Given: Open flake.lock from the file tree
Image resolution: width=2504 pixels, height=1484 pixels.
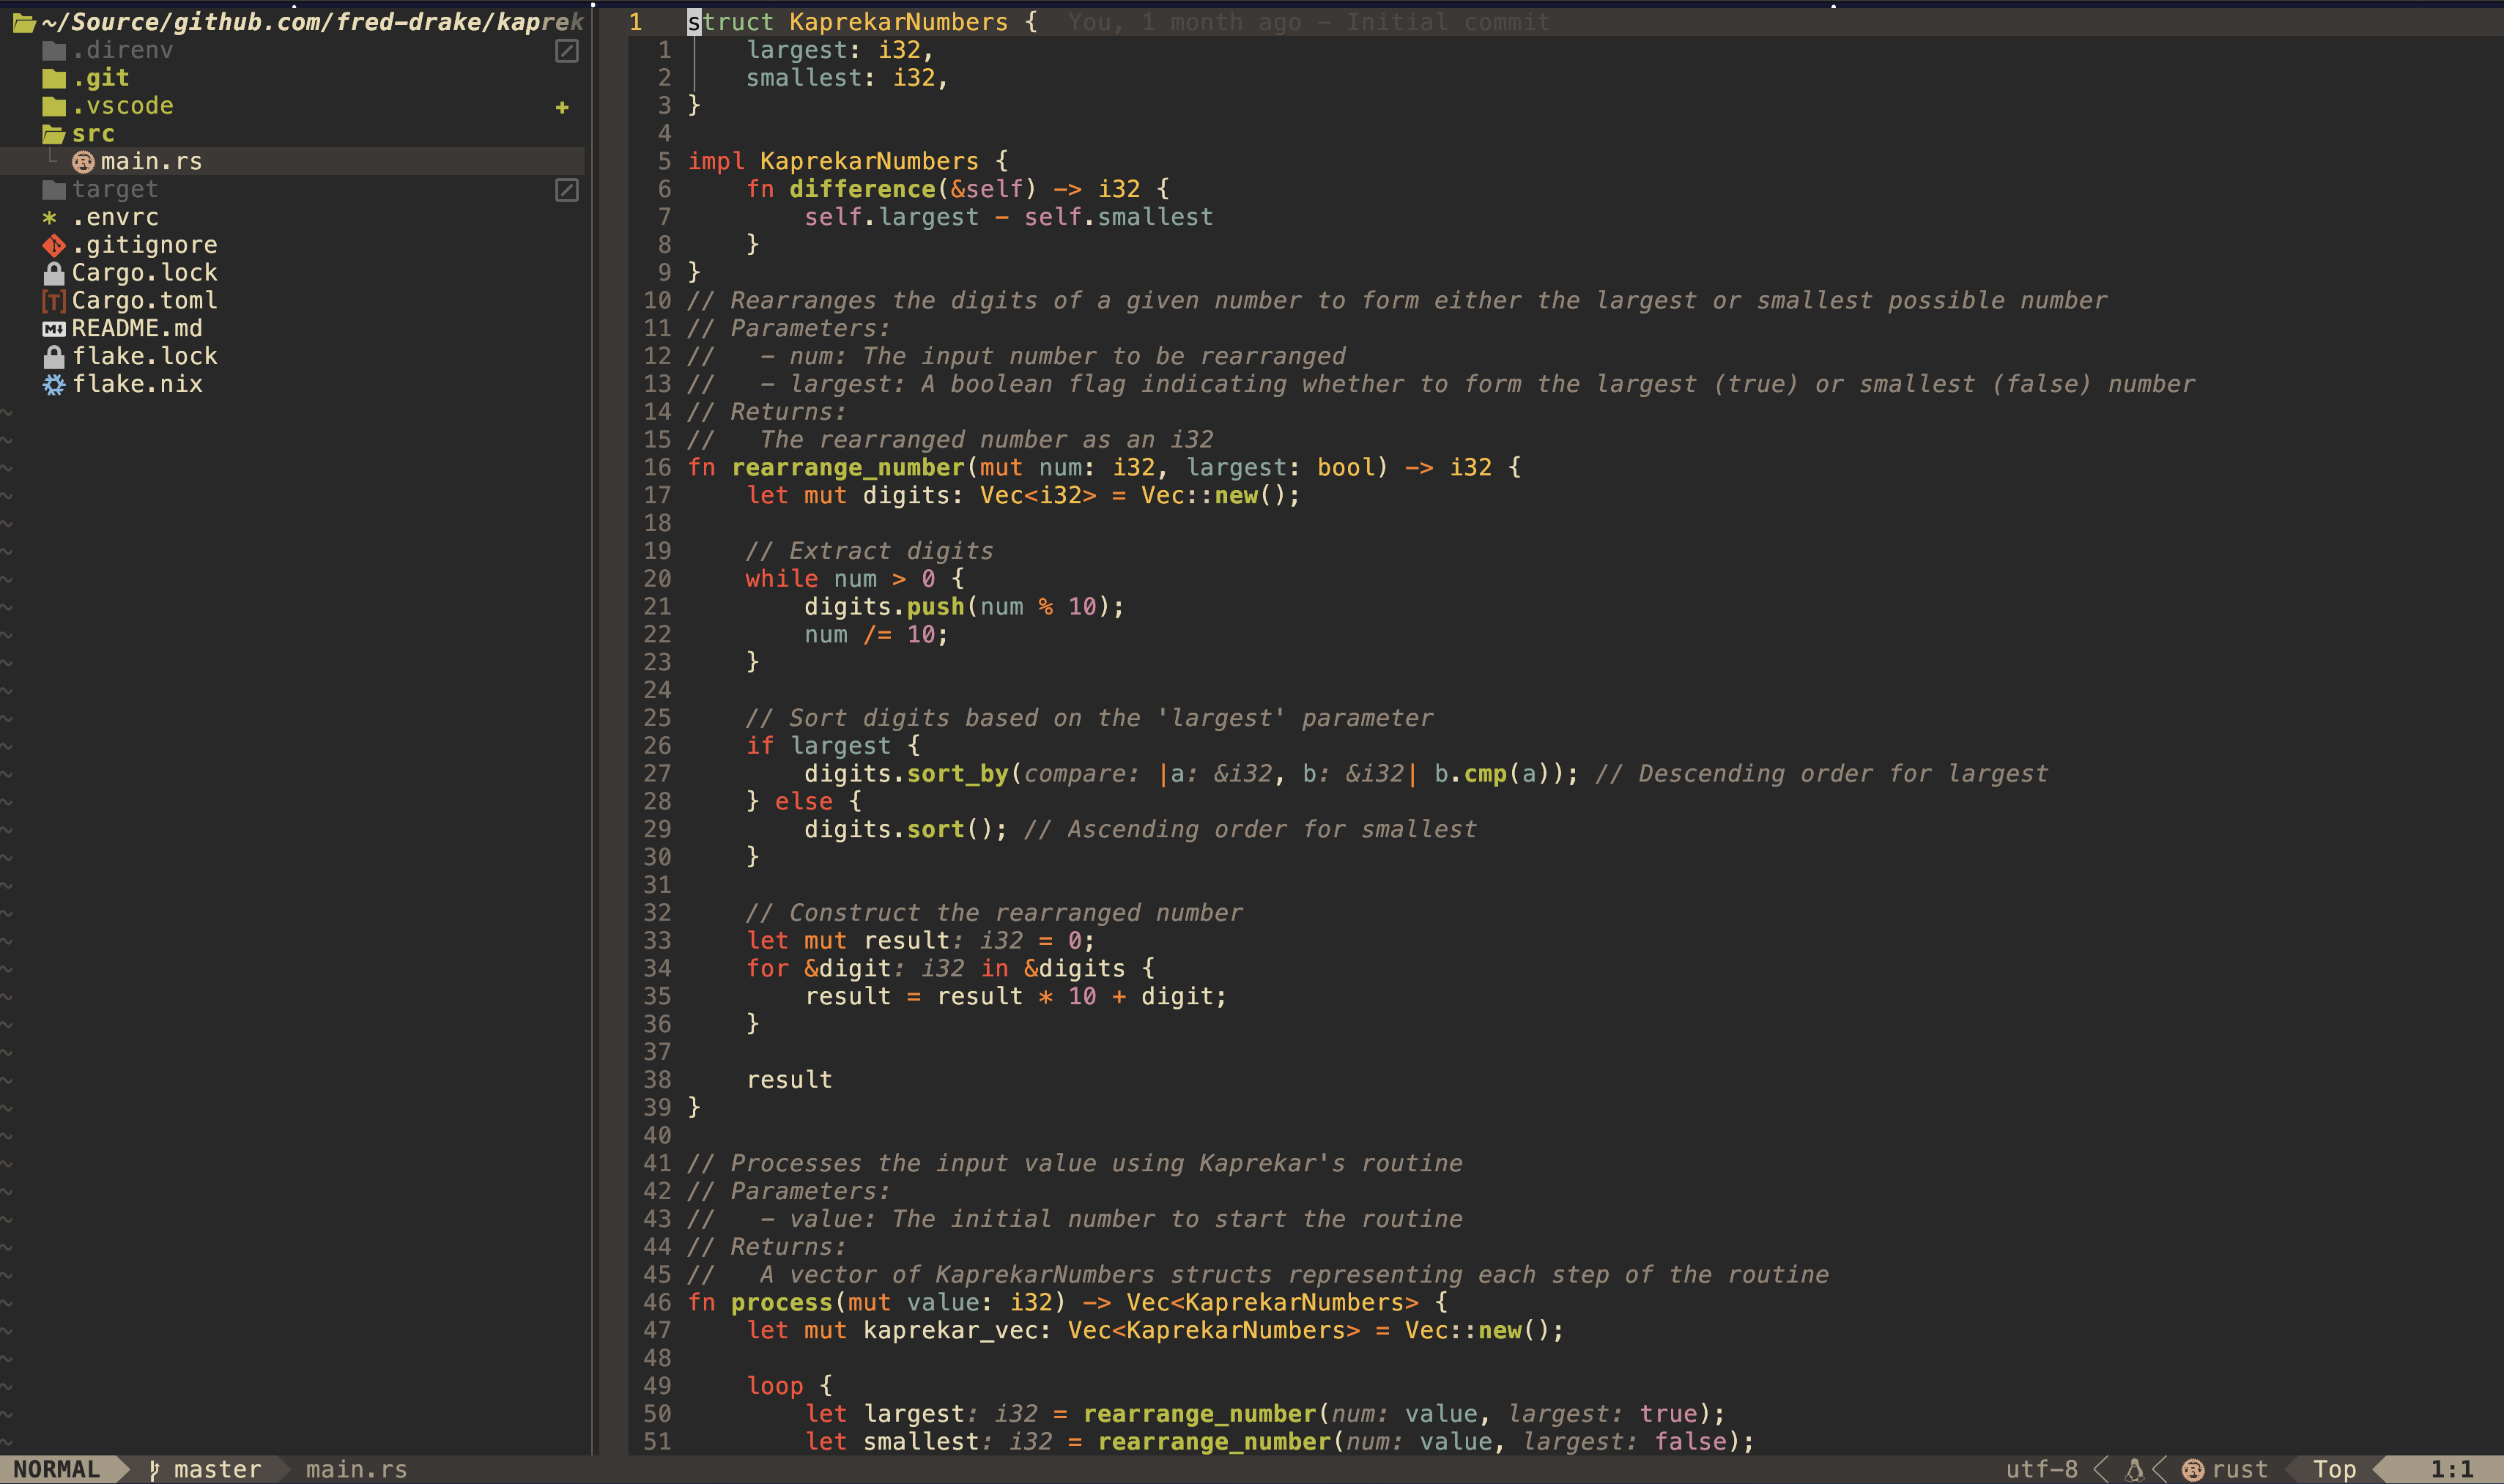Looking at the screenshot, I should coord(145,357).
